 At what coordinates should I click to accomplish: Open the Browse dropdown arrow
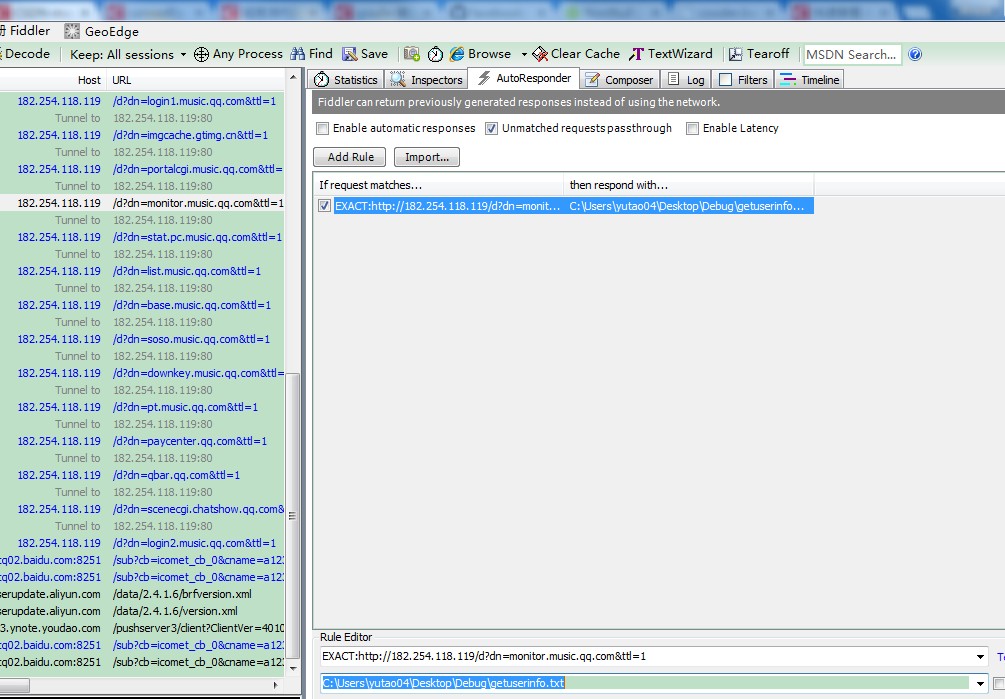tap(524, 54)
